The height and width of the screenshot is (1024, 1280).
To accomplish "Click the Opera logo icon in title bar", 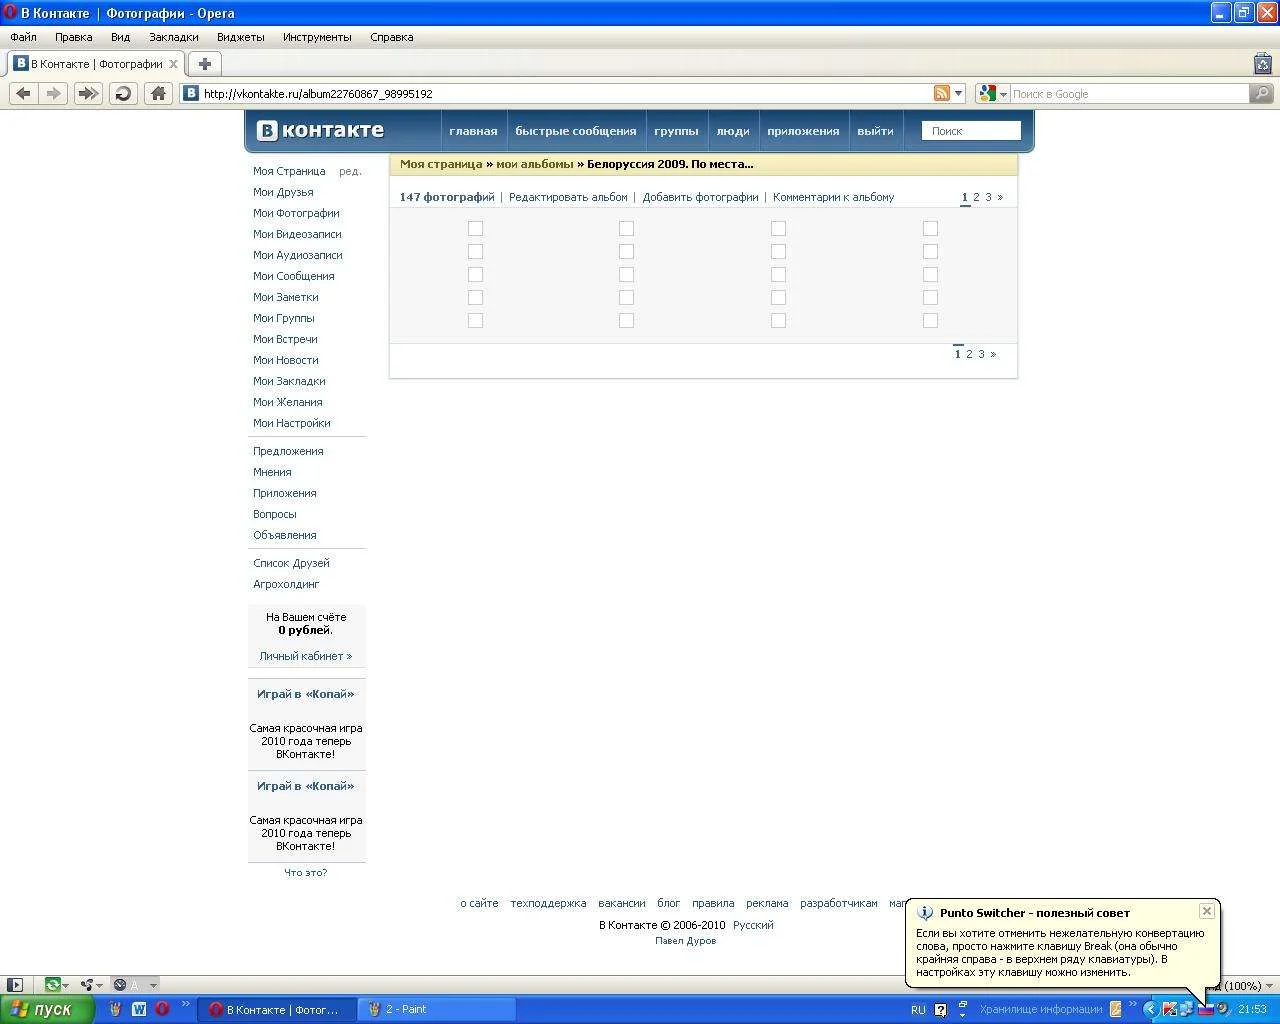I will [x=10, y=13].
